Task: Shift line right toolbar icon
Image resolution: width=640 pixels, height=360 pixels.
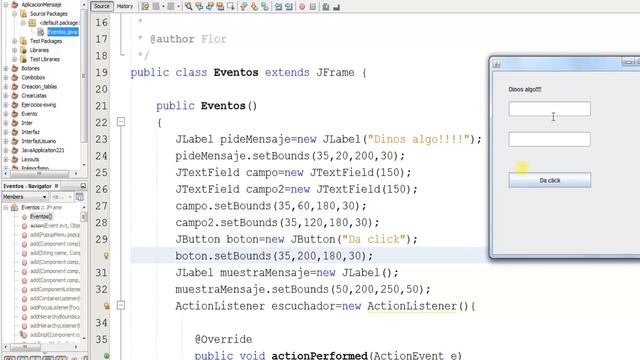Action: tap(289, 7)
